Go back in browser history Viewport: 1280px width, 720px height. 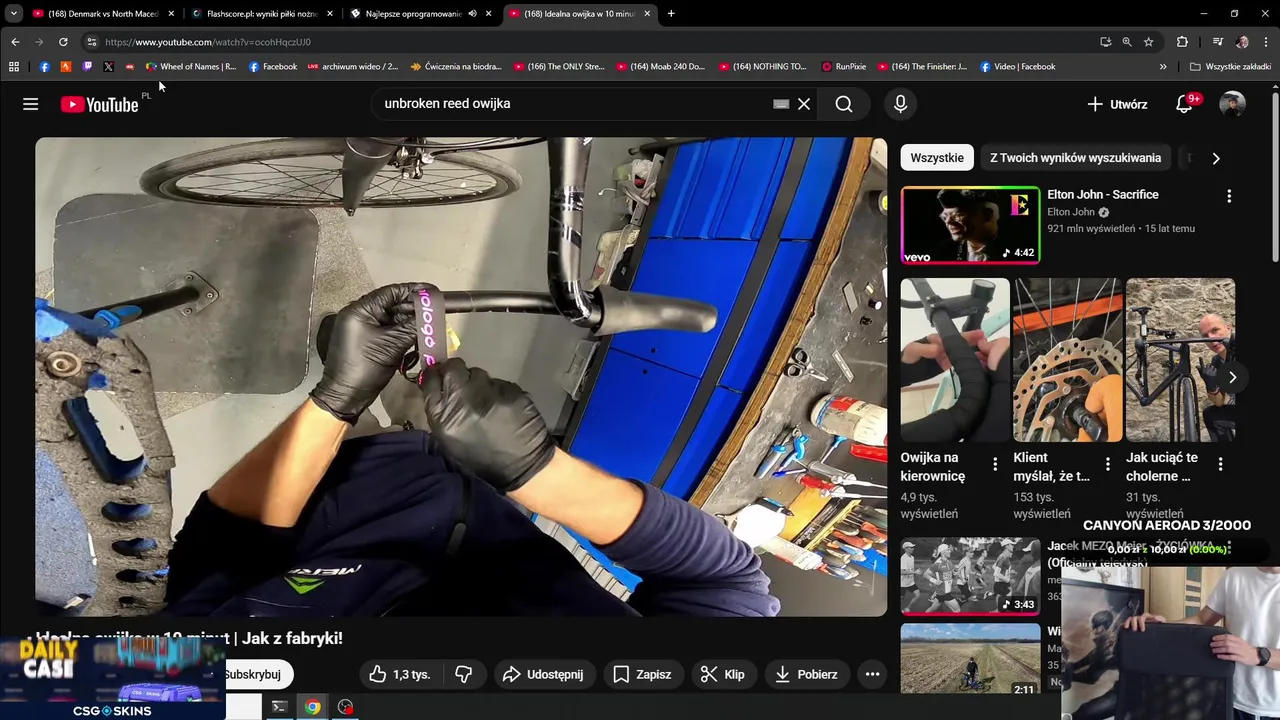[x=15, y=42]
